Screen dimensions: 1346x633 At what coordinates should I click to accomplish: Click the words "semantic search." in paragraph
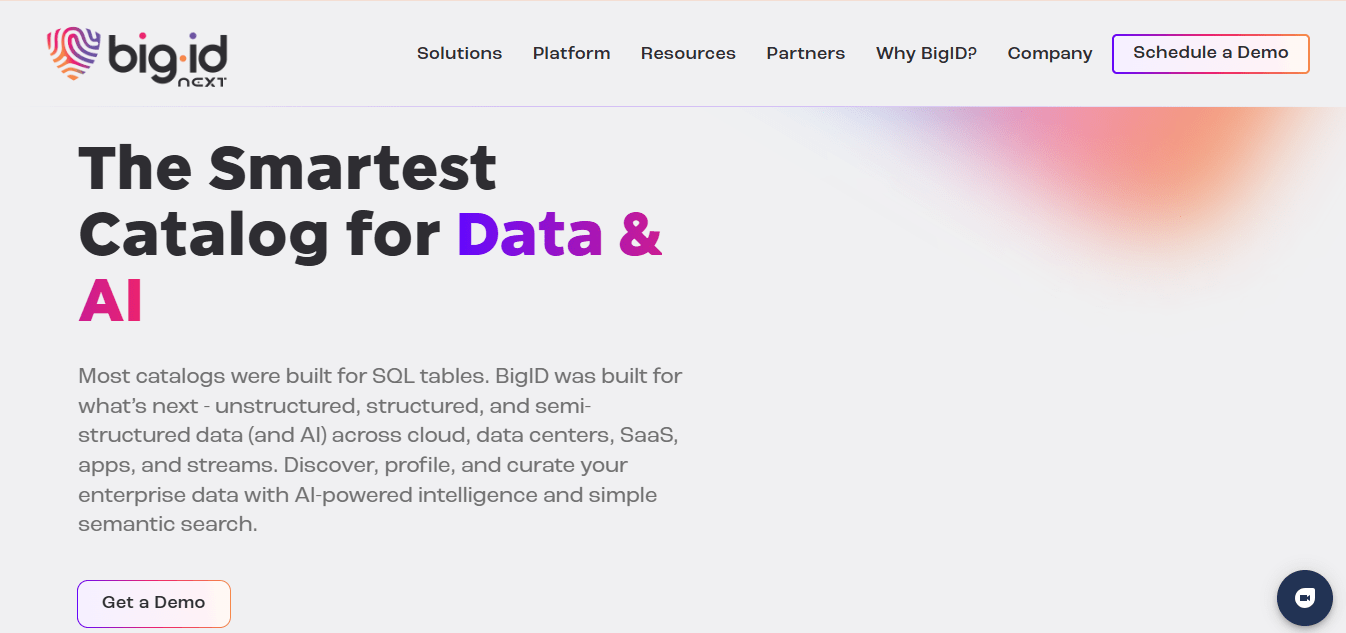click(168, 524)
